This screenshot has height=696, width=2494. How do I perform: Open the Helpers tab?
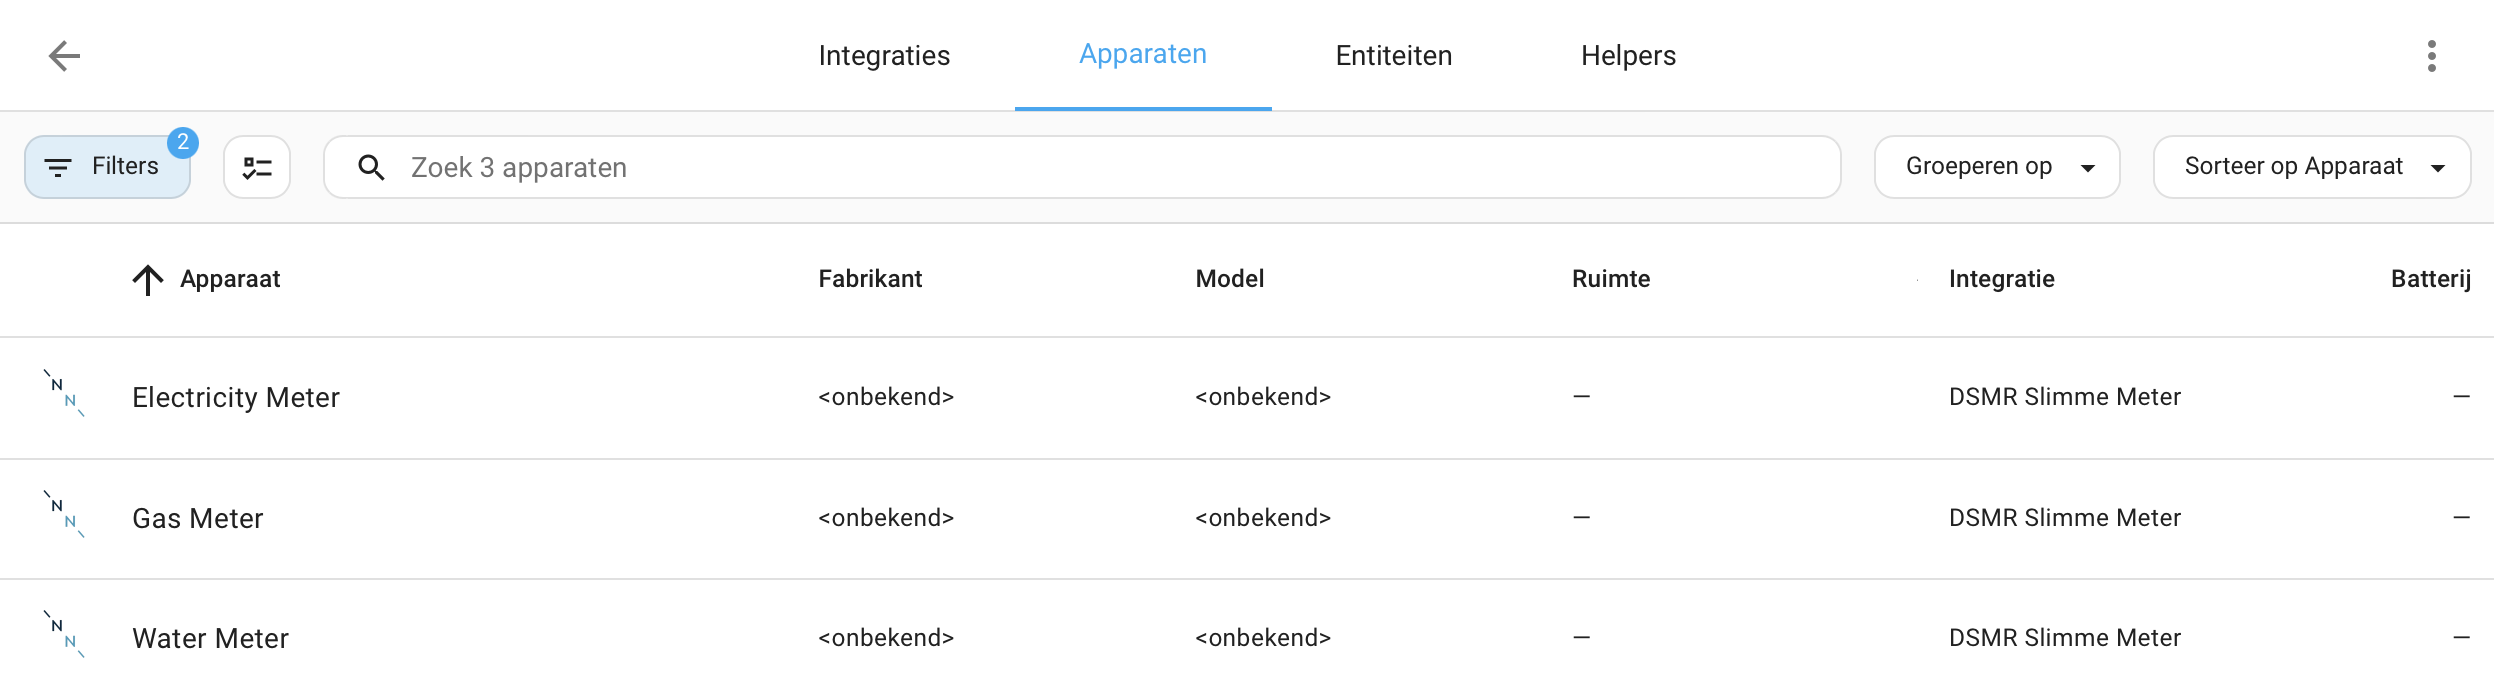pyautogui.click(x=1628, y=56)
